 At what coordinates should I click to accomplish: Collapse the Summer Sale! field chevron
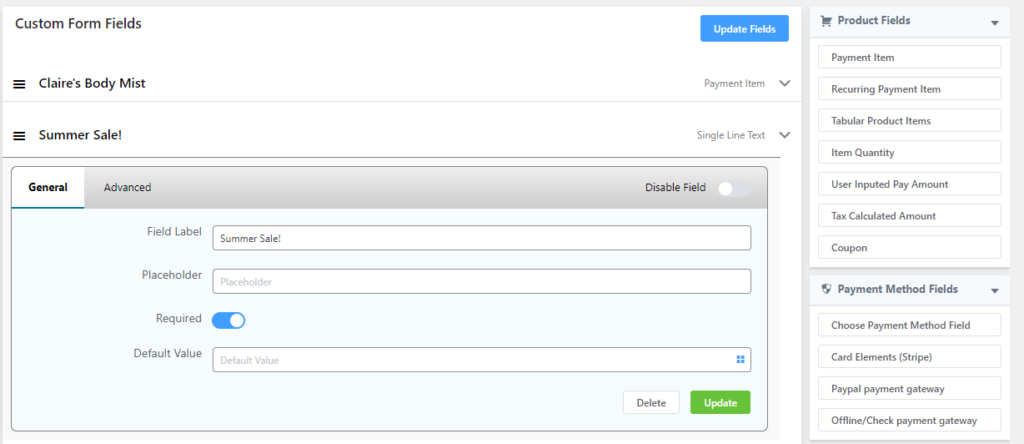(x=785, y=135)
